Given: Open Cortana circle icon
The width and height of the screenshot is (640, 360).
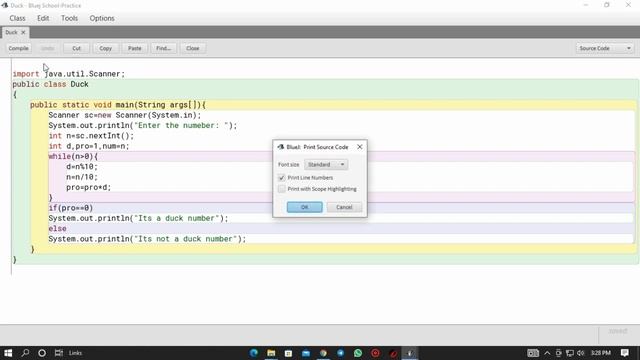Looking at the screenshot, I should pyautogui.click(x=42, y=353).
